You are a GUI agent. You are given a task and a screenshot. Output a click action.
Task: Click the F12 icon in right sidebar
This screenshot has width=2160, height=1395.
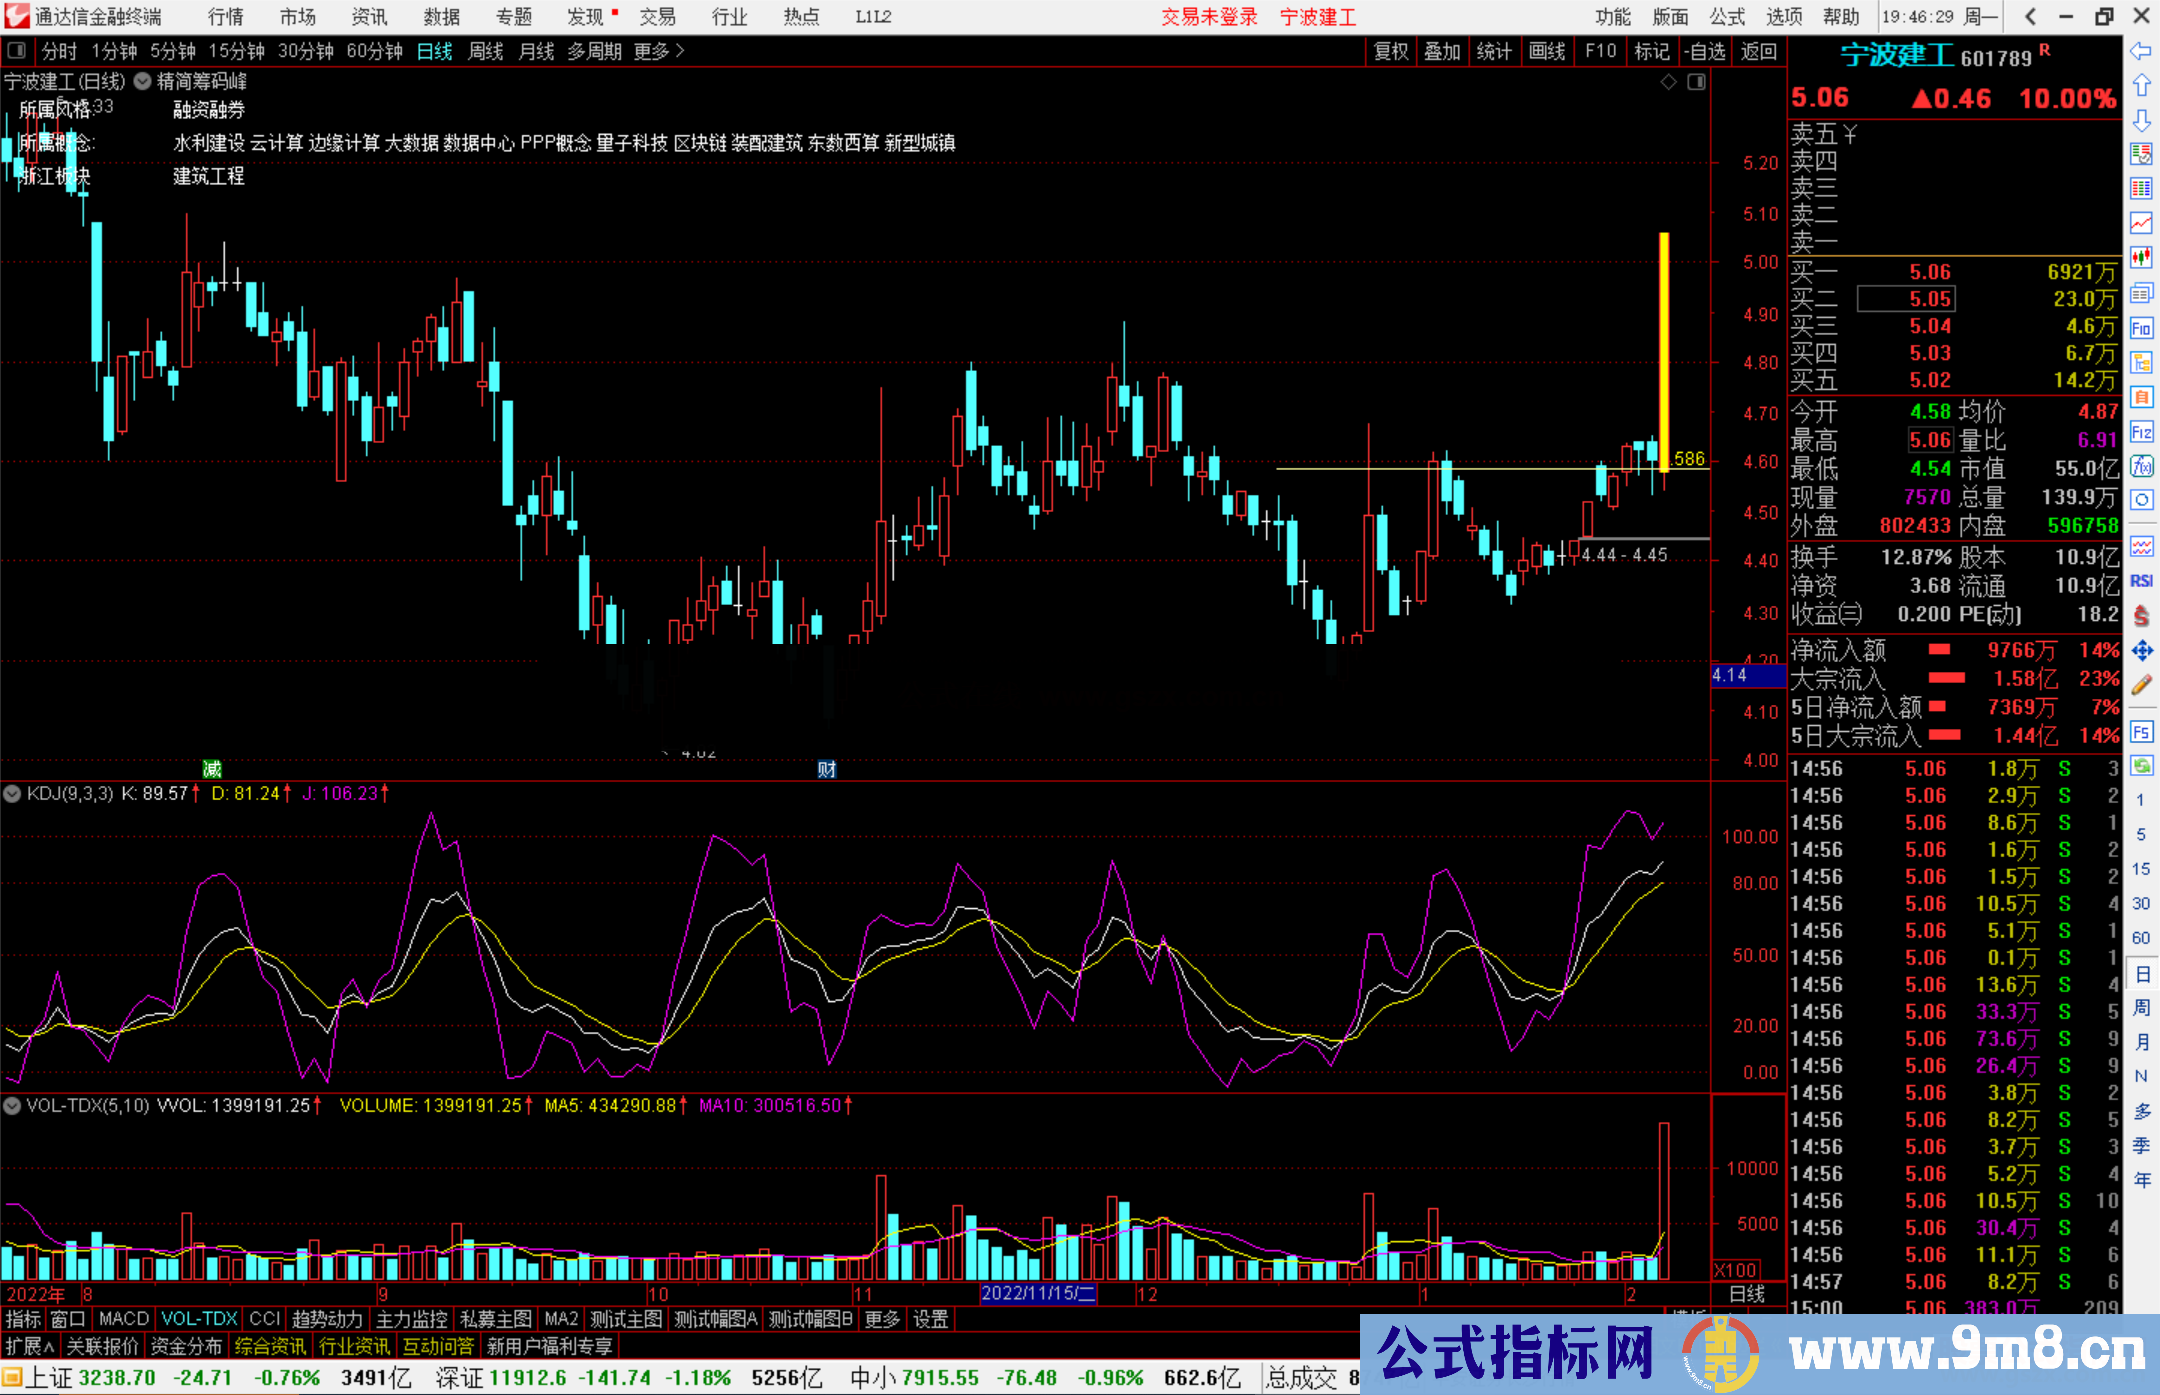tap(2141, 432)
